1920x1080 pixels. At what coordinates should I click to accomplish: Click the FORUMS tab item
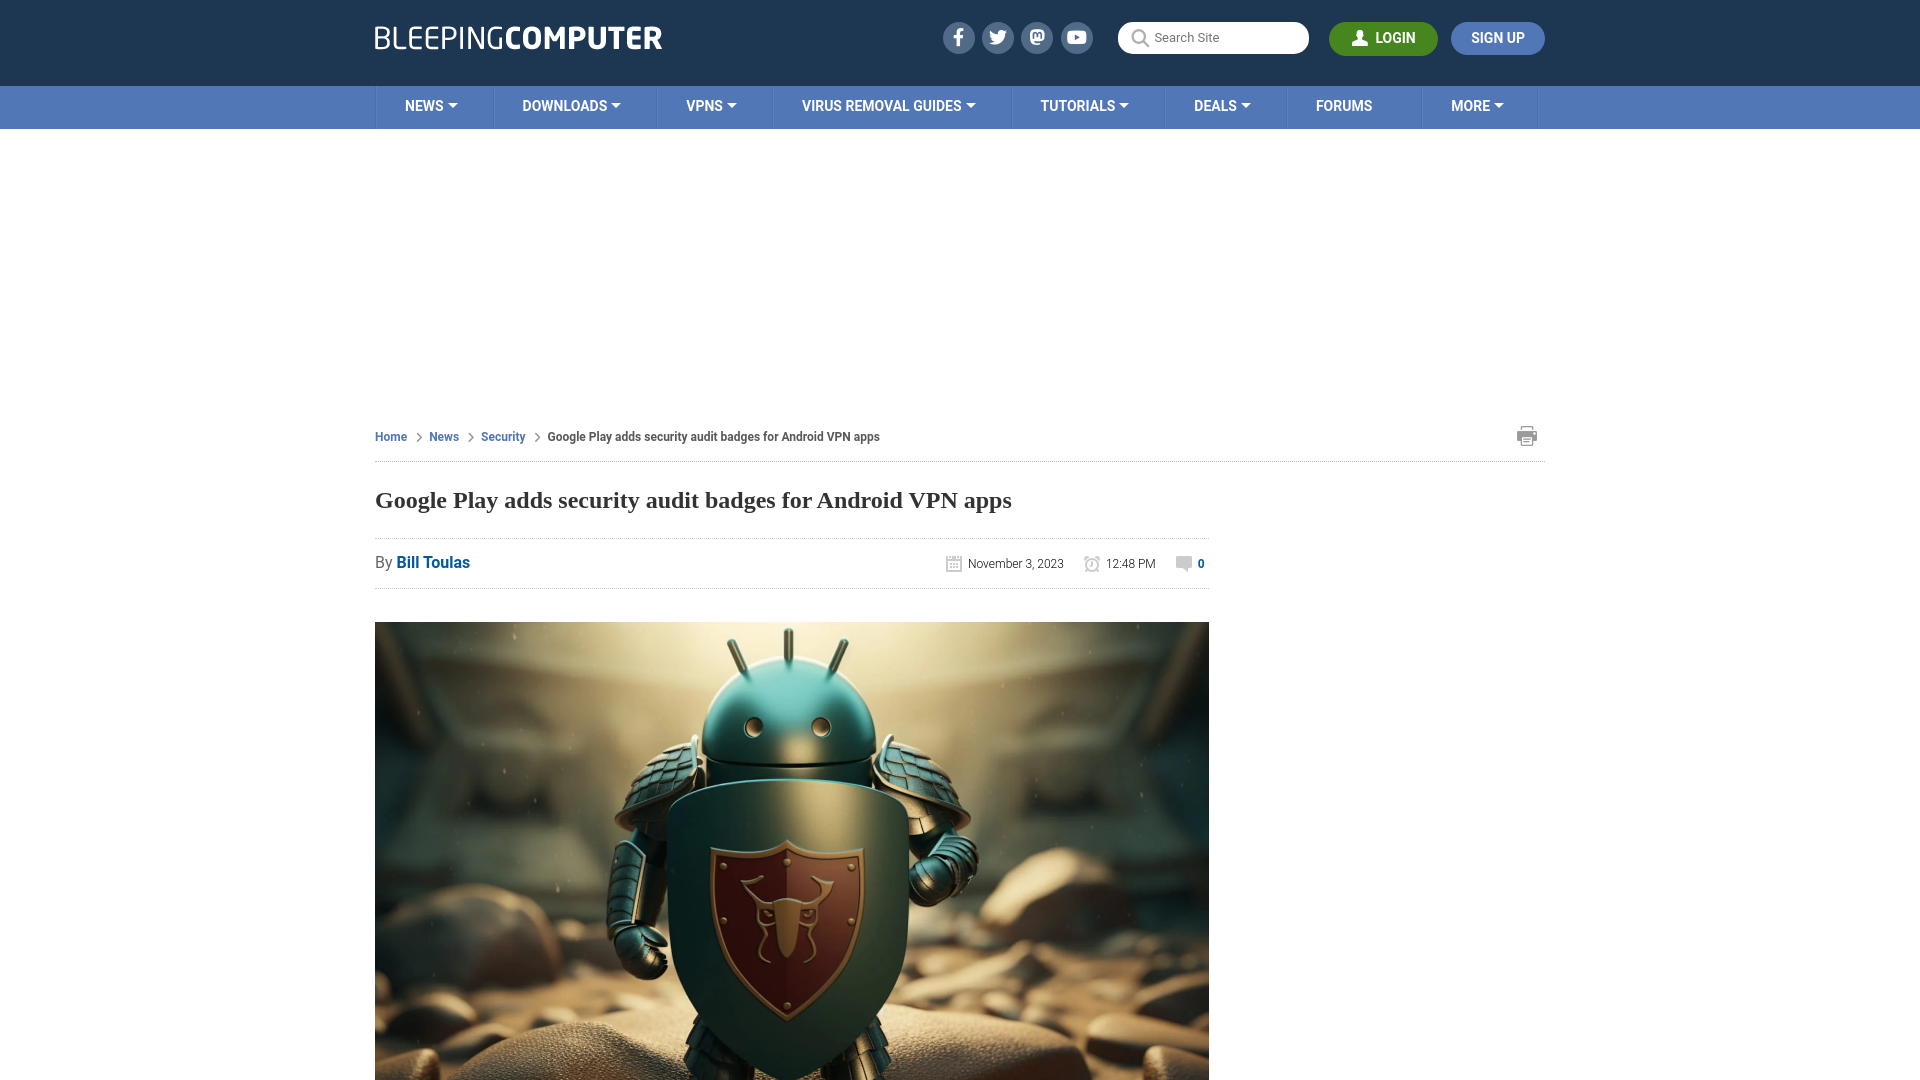coord(1344,107)
